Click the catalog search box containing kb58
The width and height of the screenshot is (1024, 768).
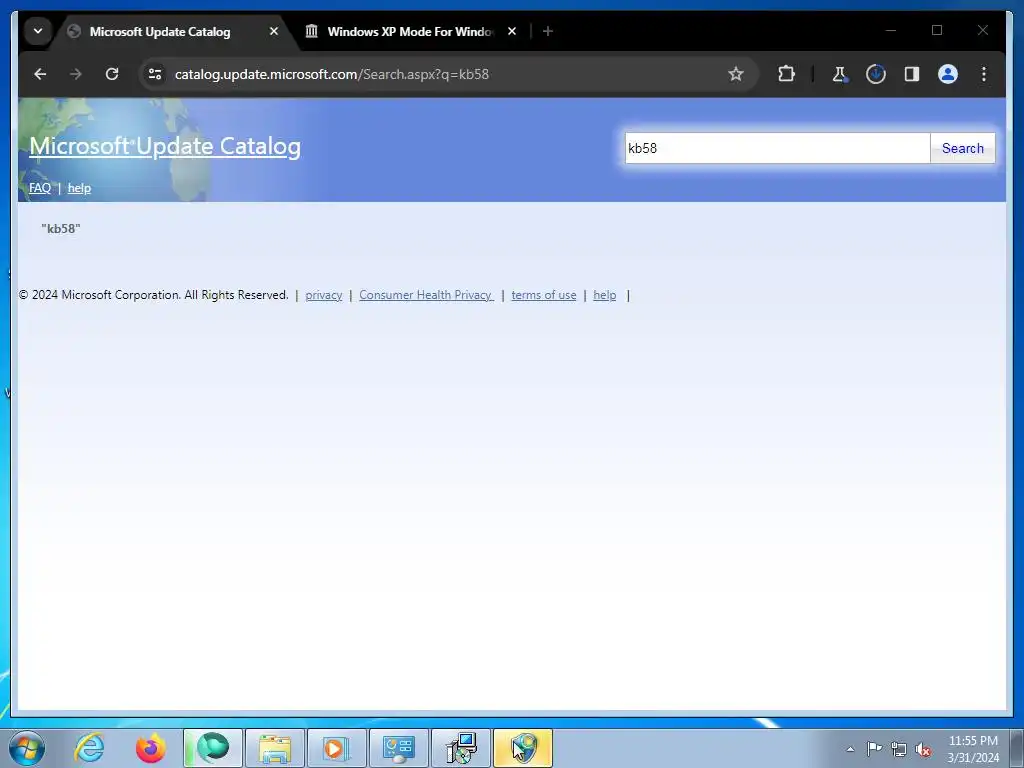click(x=777, y=148)
